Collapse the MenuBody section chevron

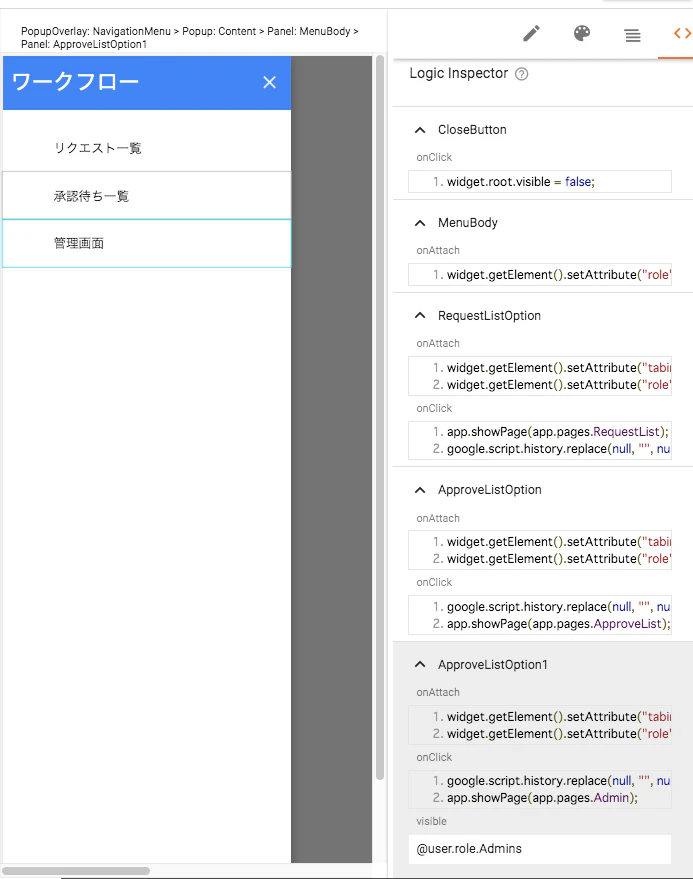420,223
